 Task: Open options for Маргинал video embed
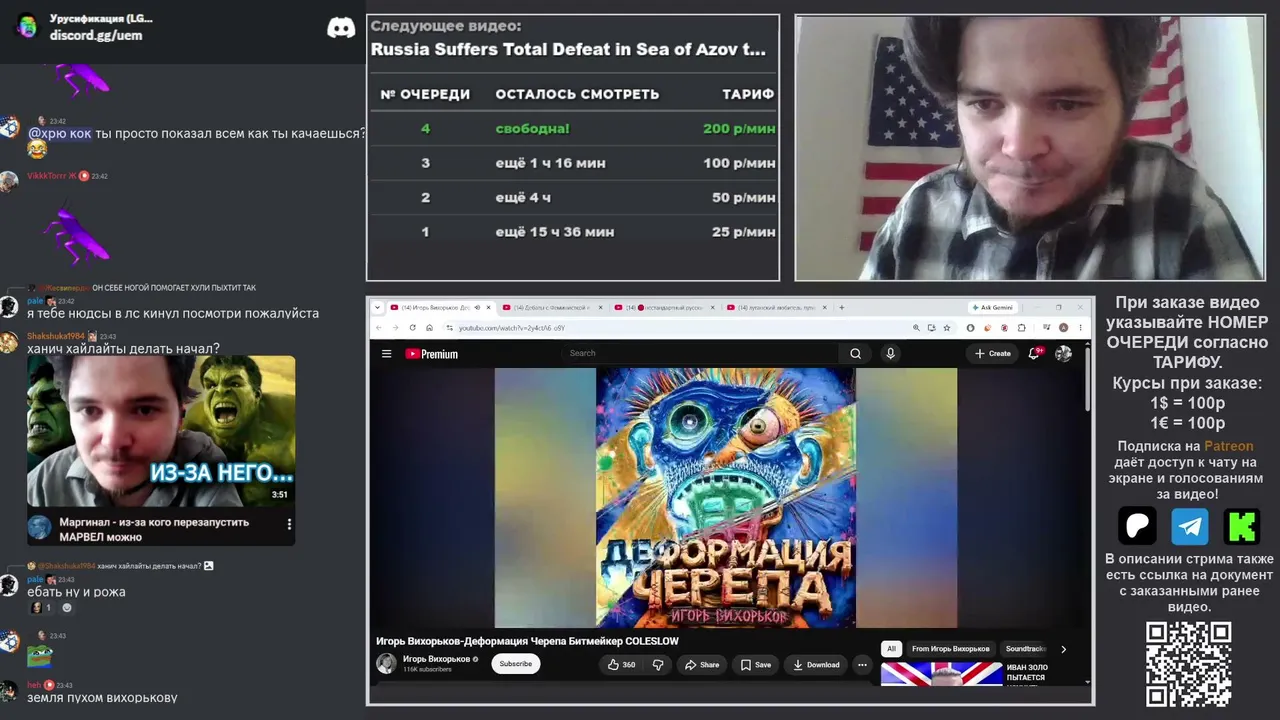pos(289,524)
